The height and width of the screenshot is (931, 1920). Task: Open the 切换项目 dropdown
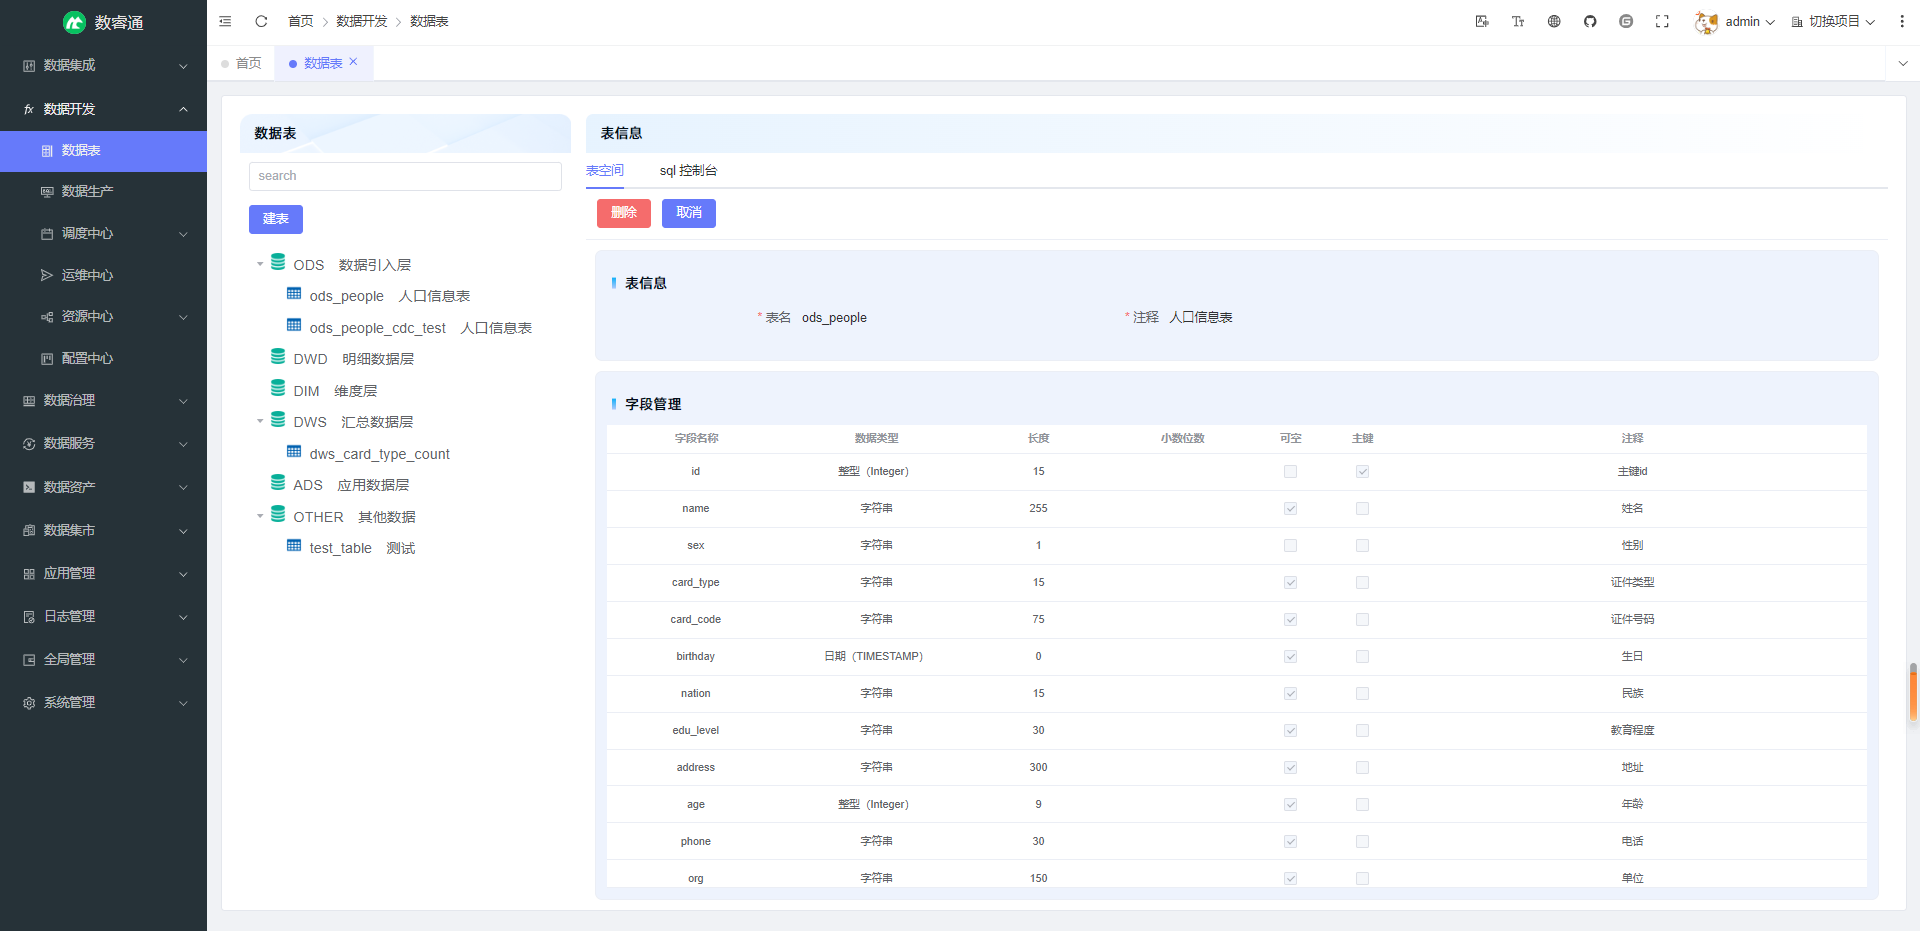(1833, 22)
